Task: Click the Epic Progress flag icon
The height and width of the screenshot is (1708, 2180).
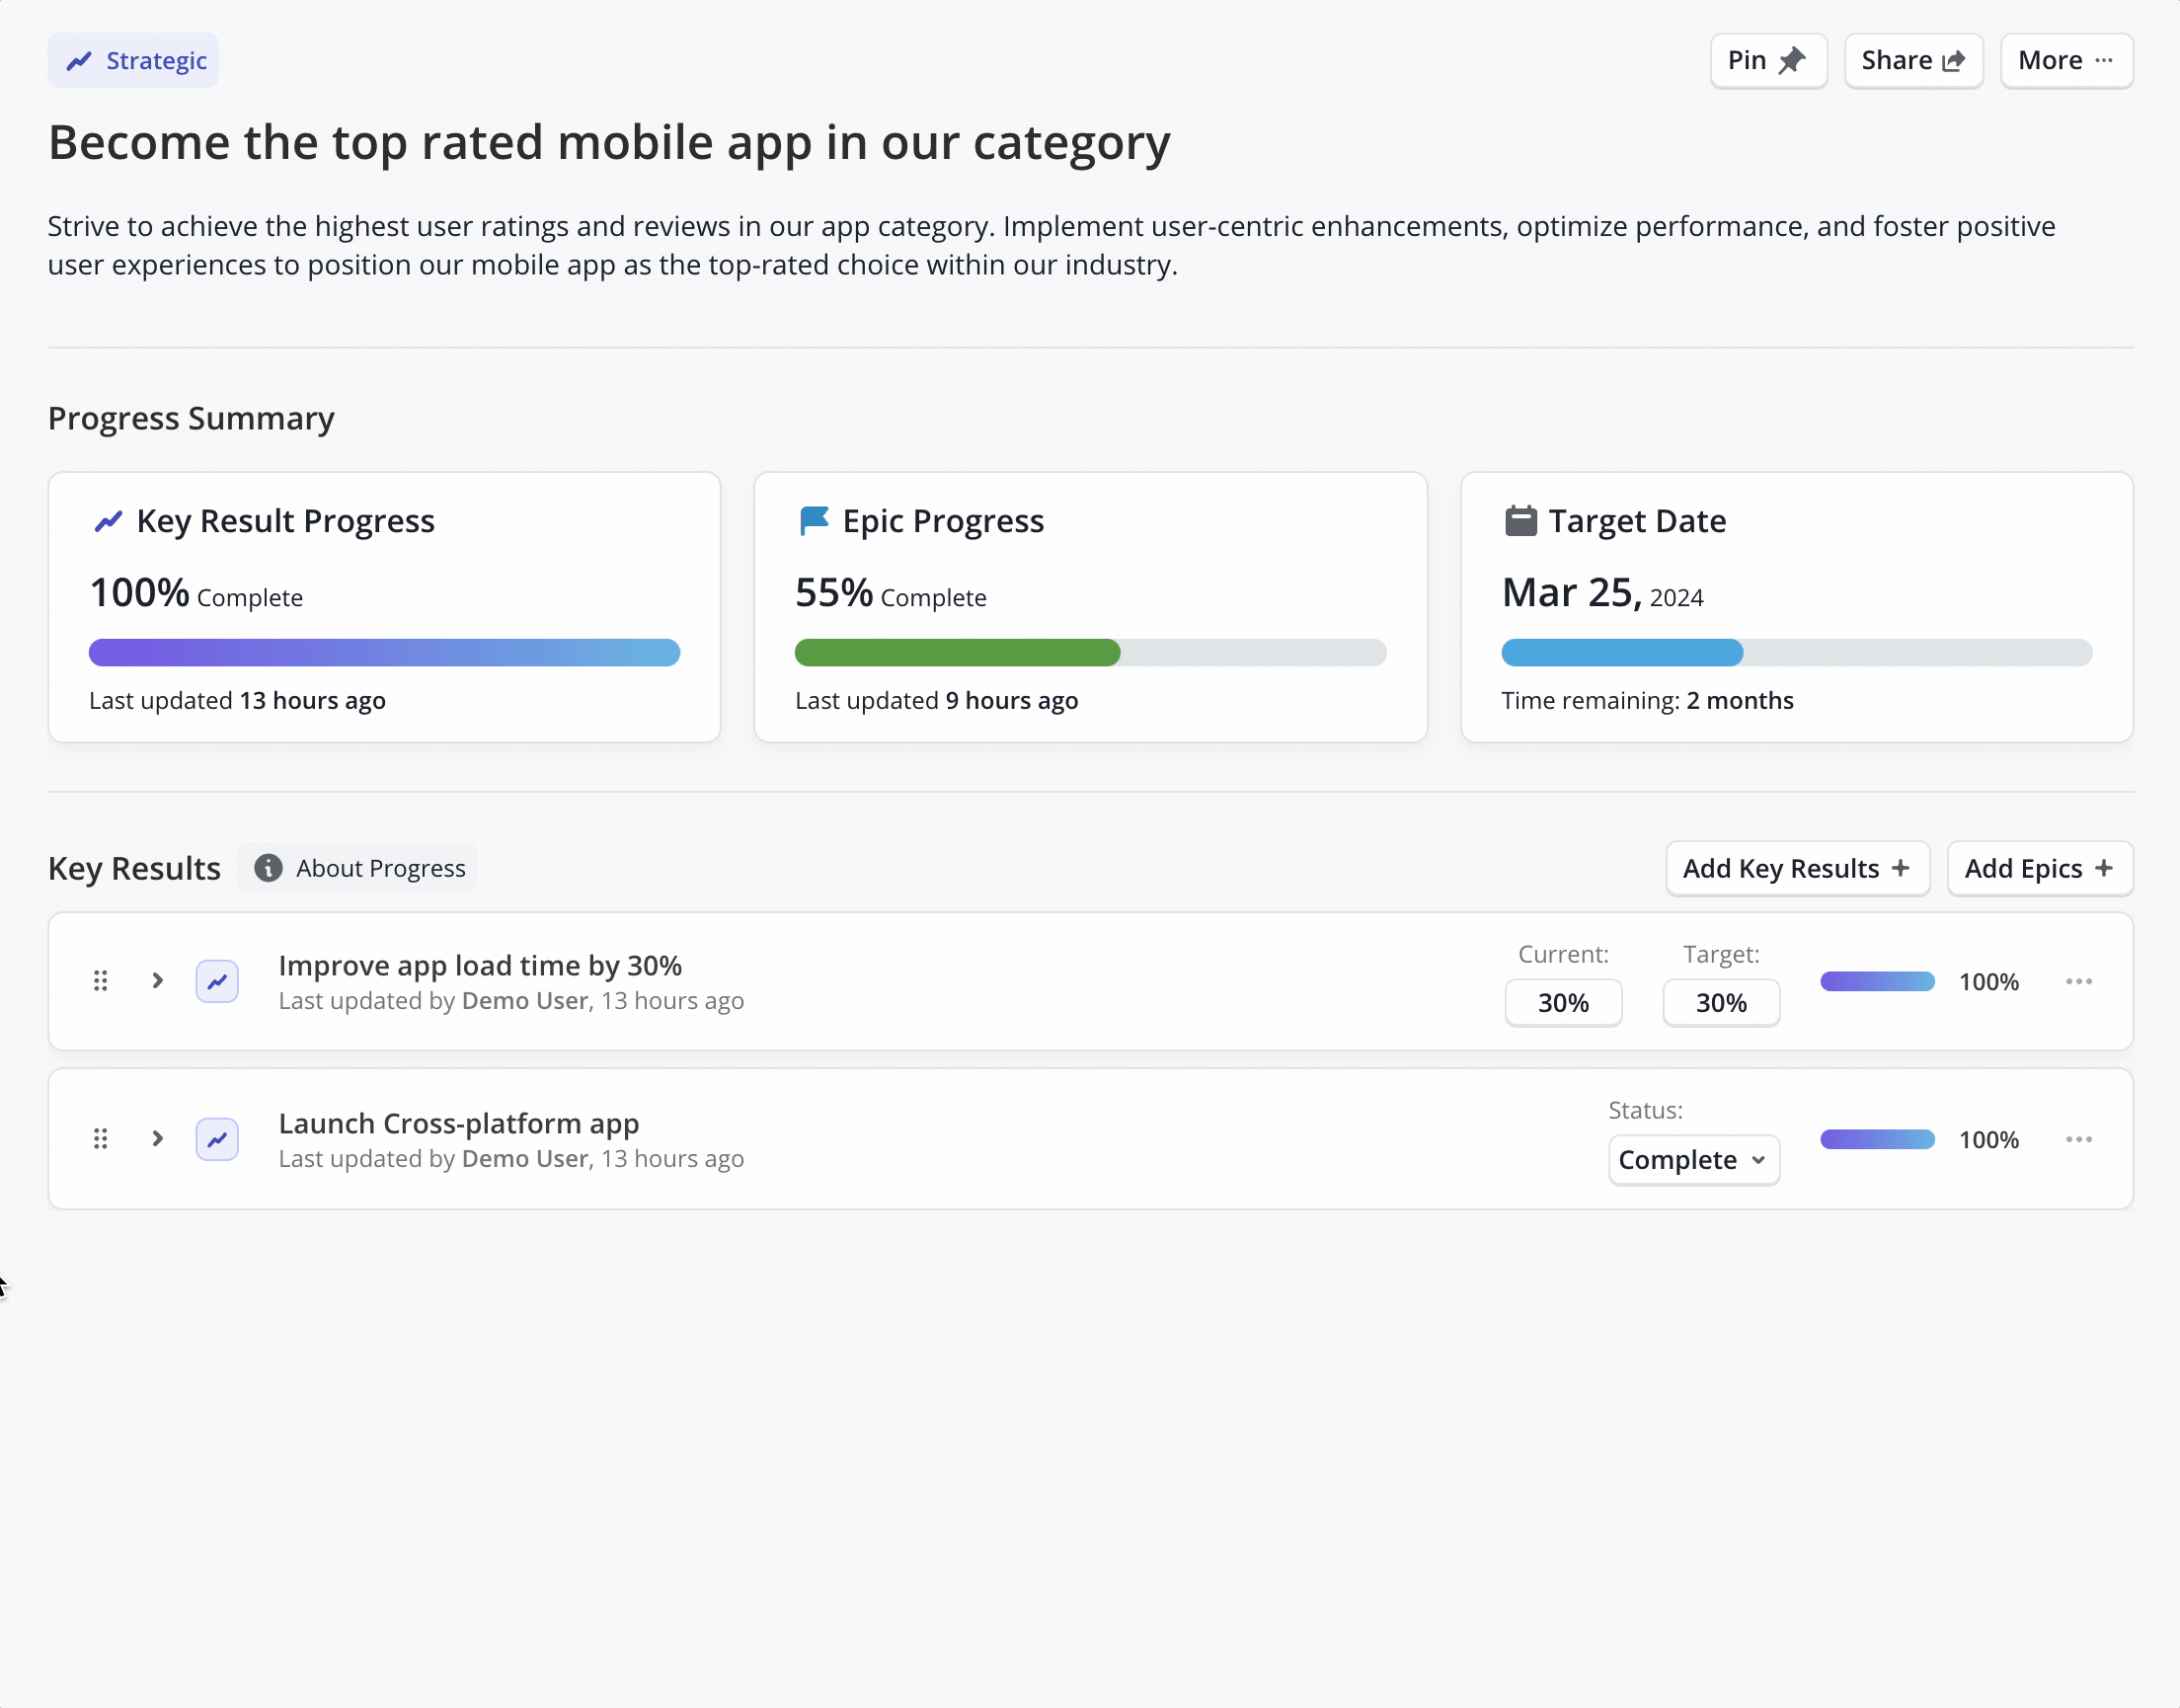Action: point(814,521)
